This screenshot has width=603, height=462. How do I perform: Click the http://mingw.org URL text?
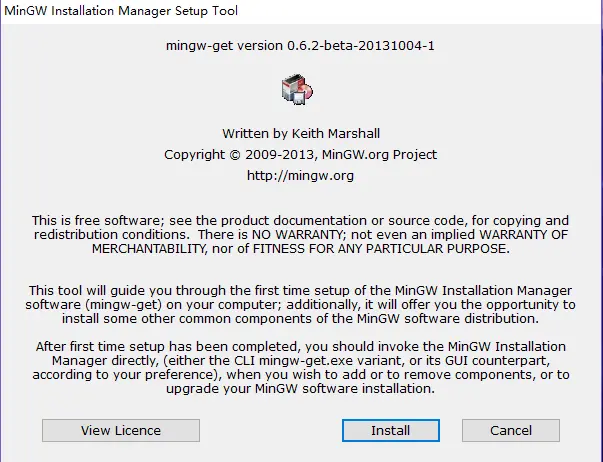point(300,175)
